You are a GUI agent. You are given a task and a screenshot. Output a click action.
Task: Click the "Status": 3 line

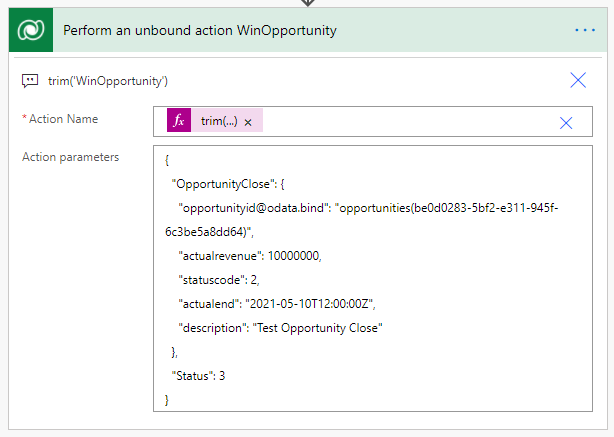(x=198, y=376)
